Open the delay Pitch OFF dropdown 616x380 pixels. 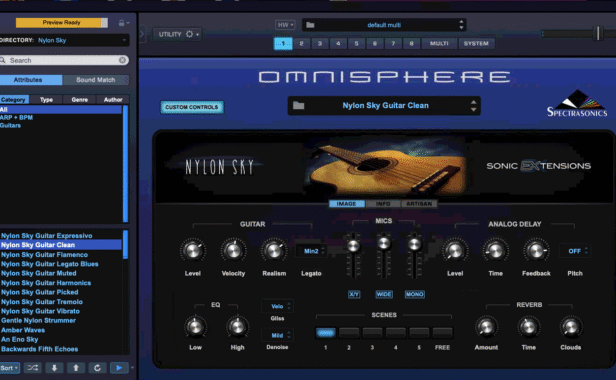tap(575, 251)
